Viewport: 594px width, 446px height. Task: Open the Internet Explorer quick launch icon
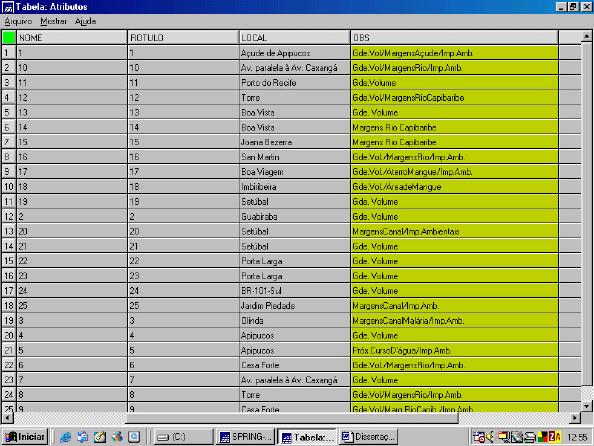click(x=66, y=437)
